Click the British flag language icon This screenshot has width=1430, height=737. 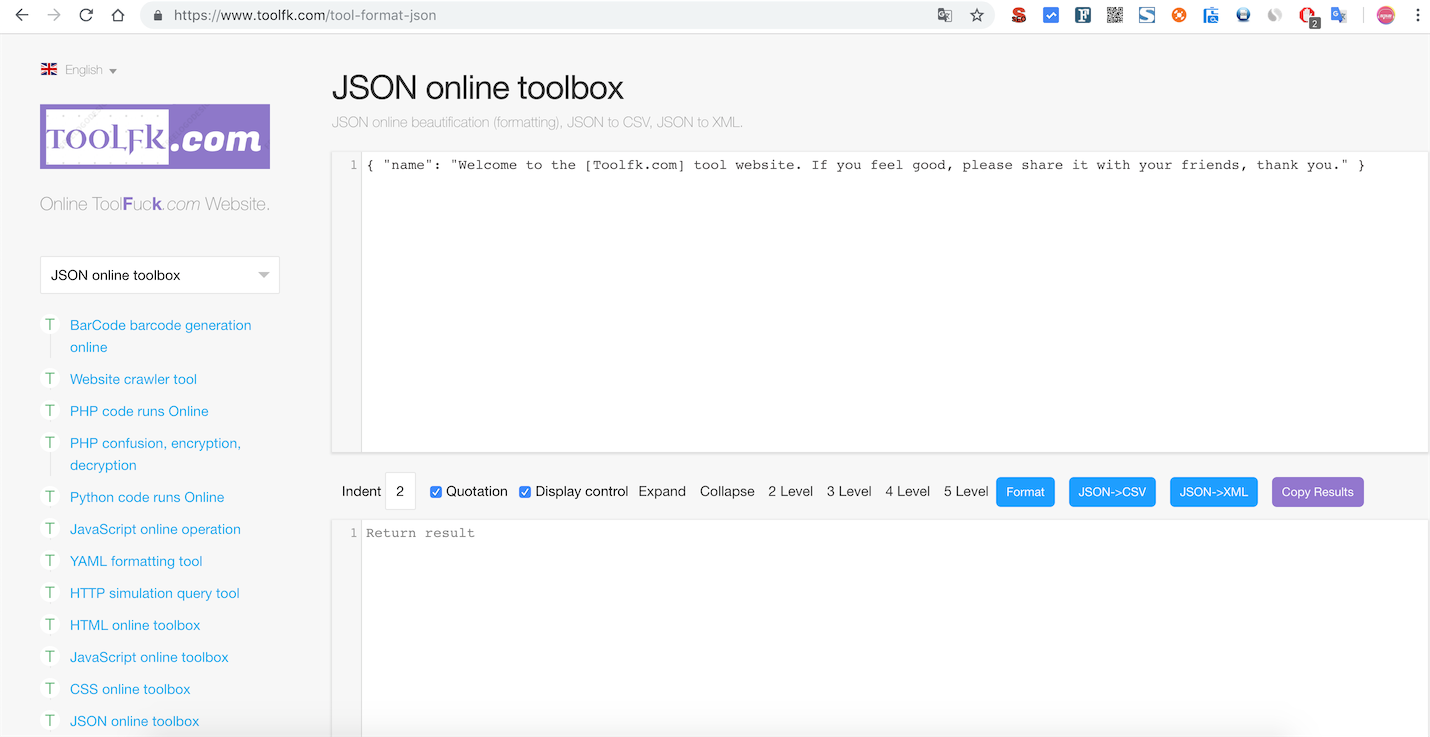tap(48, 68)
